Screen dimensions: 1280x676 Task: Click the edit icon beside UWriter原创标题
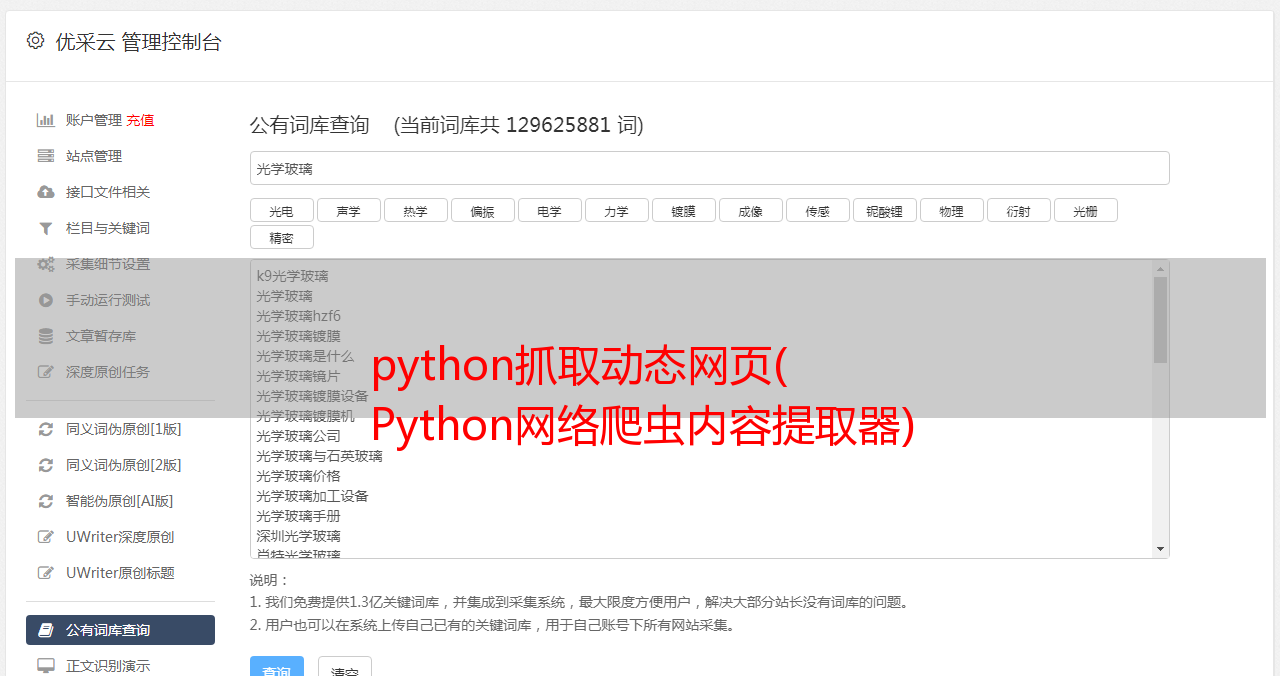pyautogui.click(x=45, y=573)
